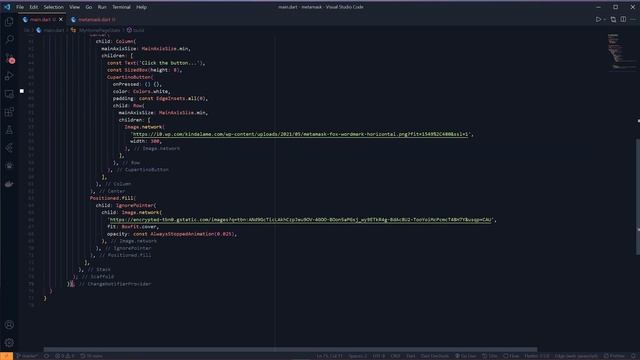Open the Accounts menu icon
Screen dimensions: 640x360
tap(9, 325)
